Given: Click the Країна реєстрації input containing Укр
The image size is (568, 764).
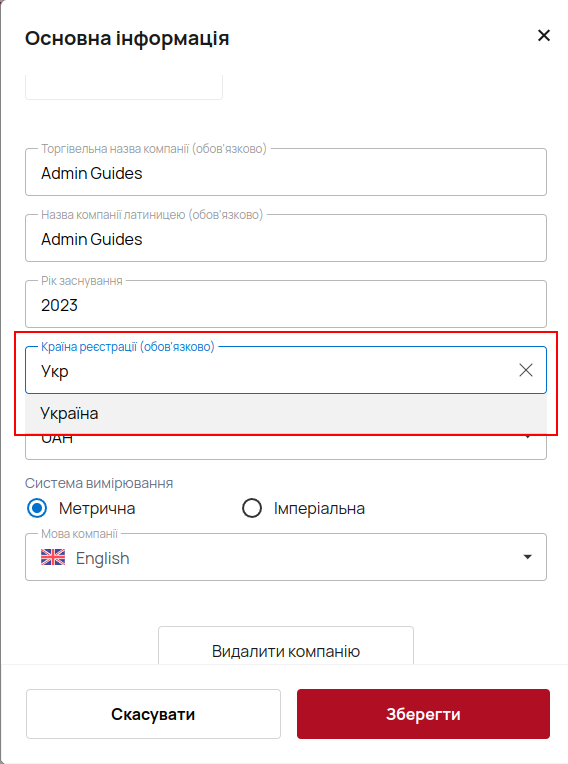Looking at the screenshot, I should tap(273, 370).
